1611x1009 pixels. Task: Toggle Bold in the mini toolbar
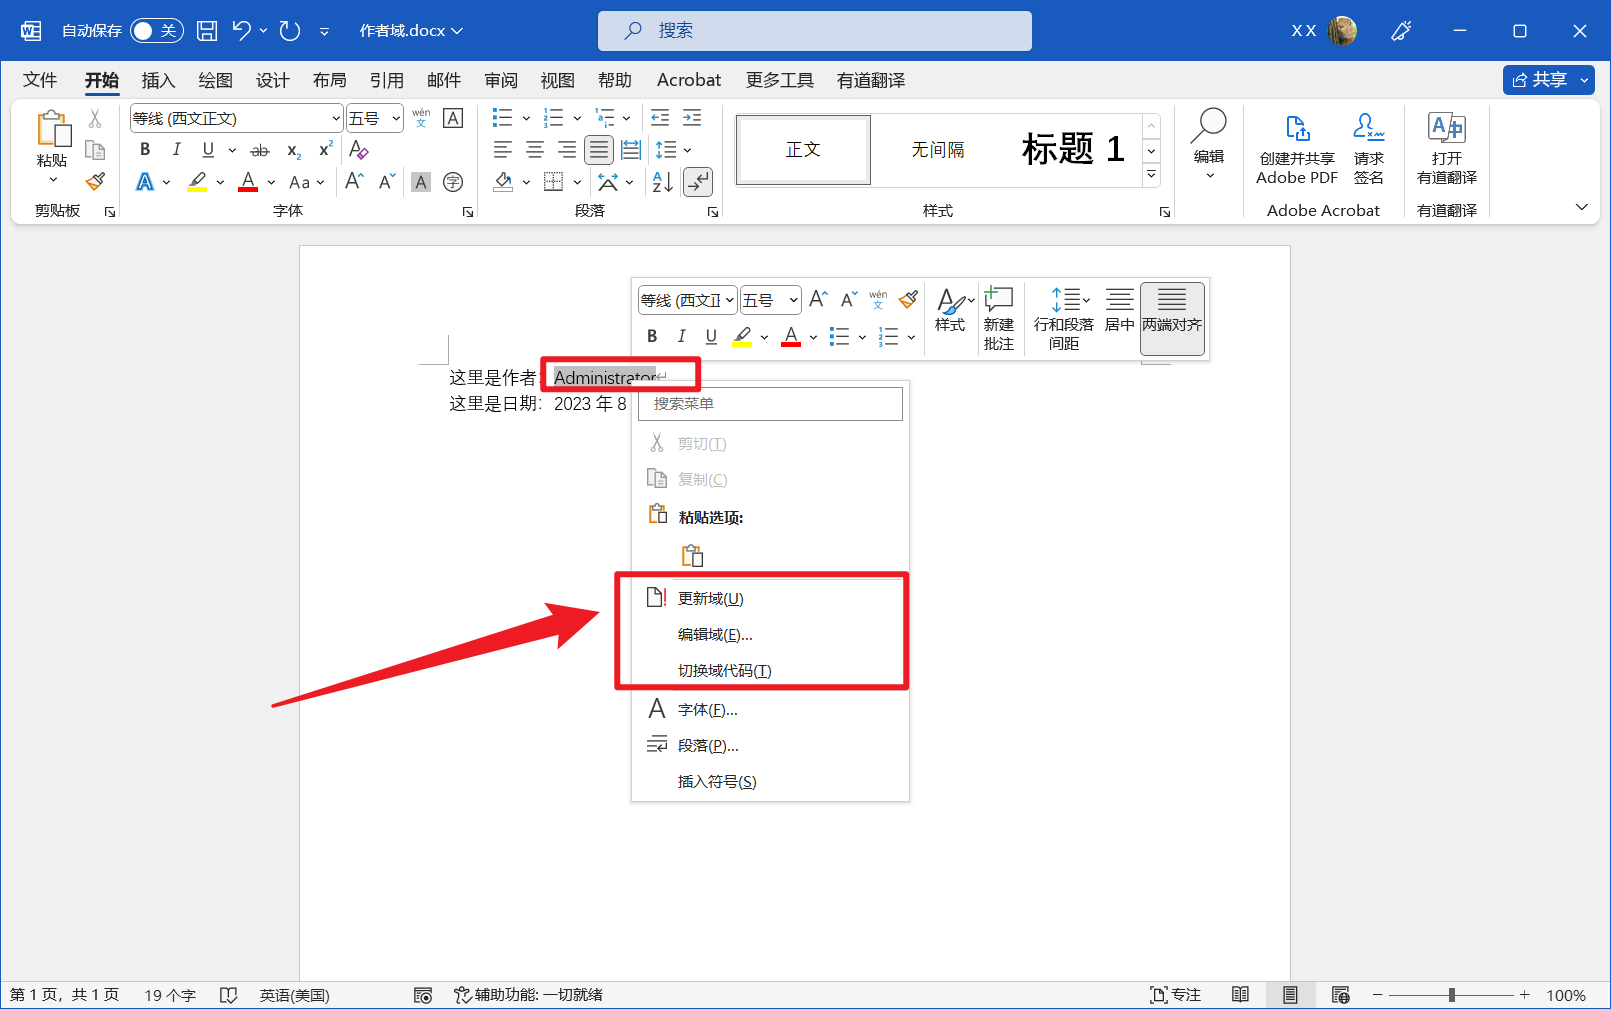click(651, 336)
